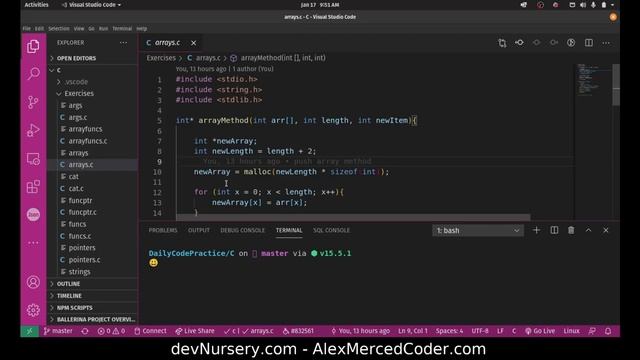640x360 pixels.
Task: Switch to the Problems panel tab
Action: pos(163,230)
